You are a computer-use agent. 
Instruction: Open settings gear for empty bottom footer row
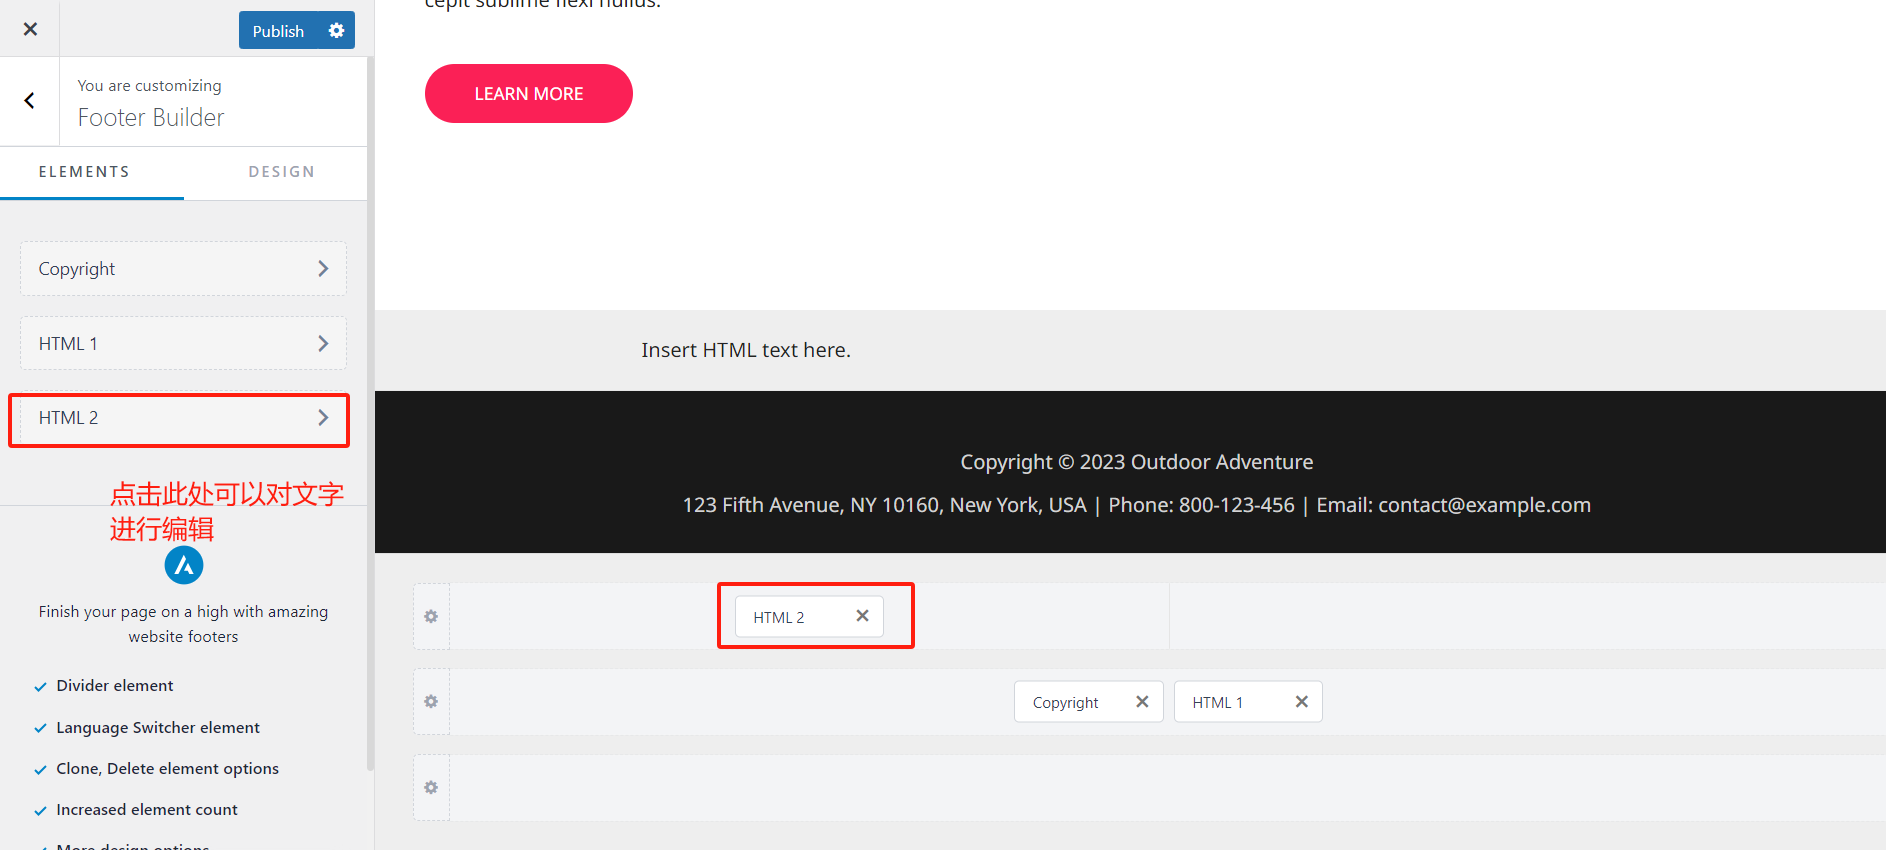coord(431,788)
